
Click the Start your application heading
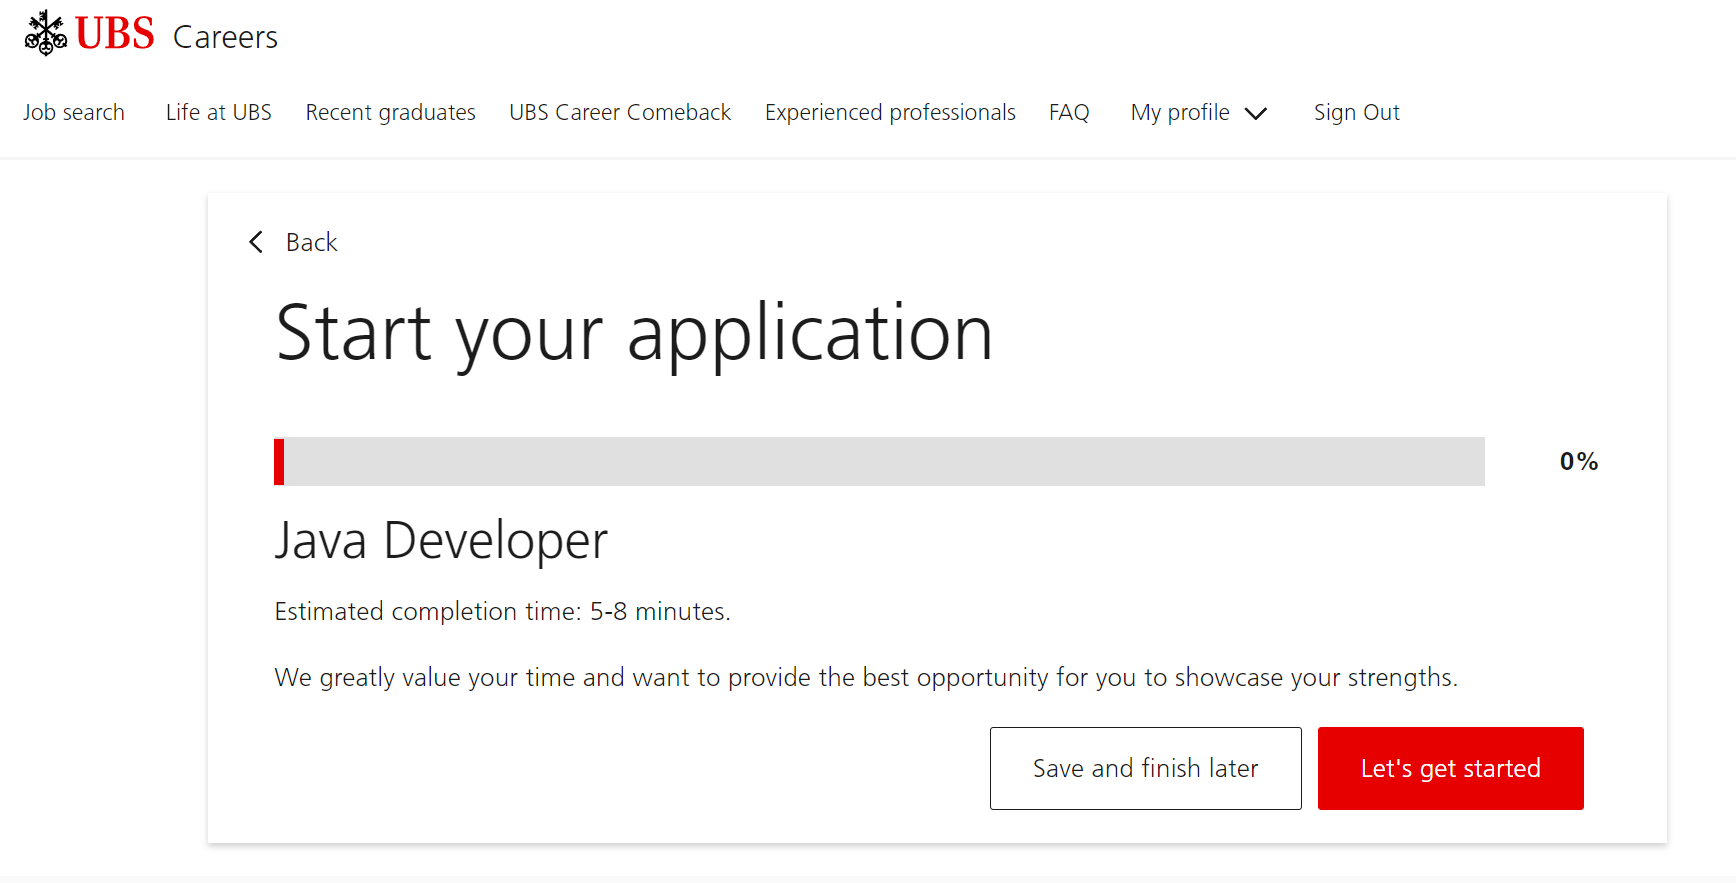tap(634, 334)
